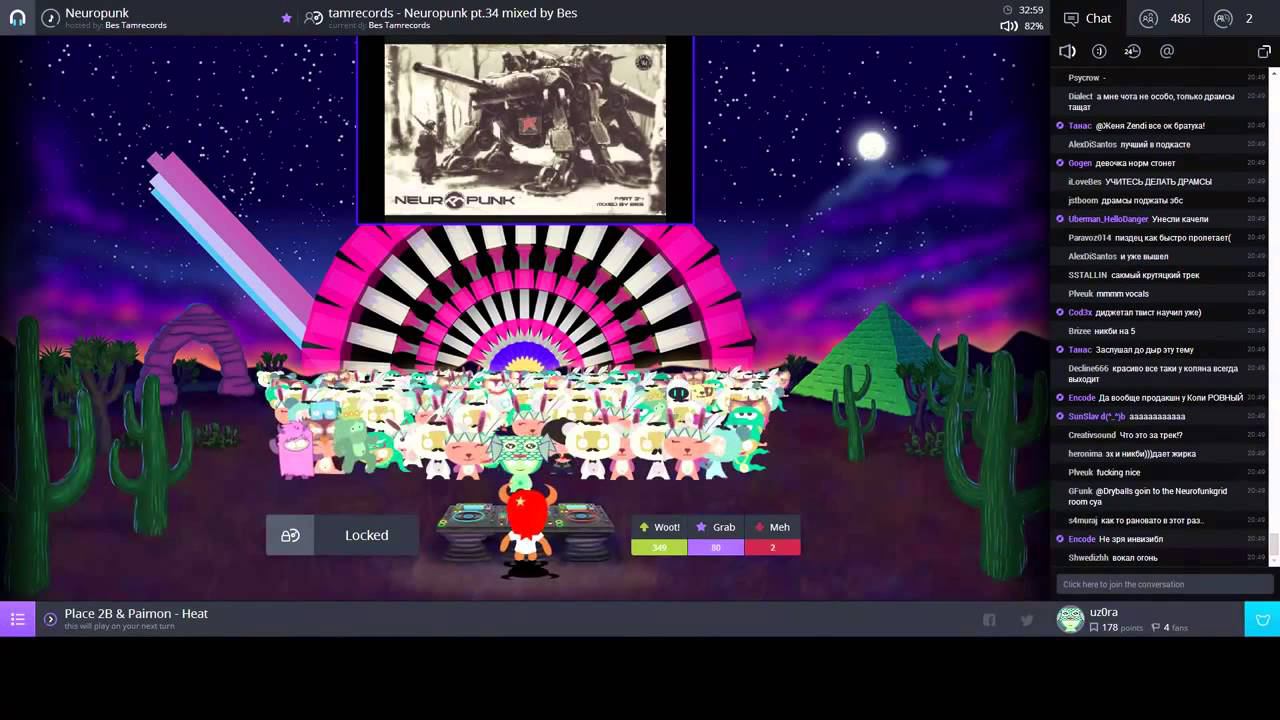1280x720 pixels.
Task: Toggle @ mention filter in chat
Action: click(1166, 51)
